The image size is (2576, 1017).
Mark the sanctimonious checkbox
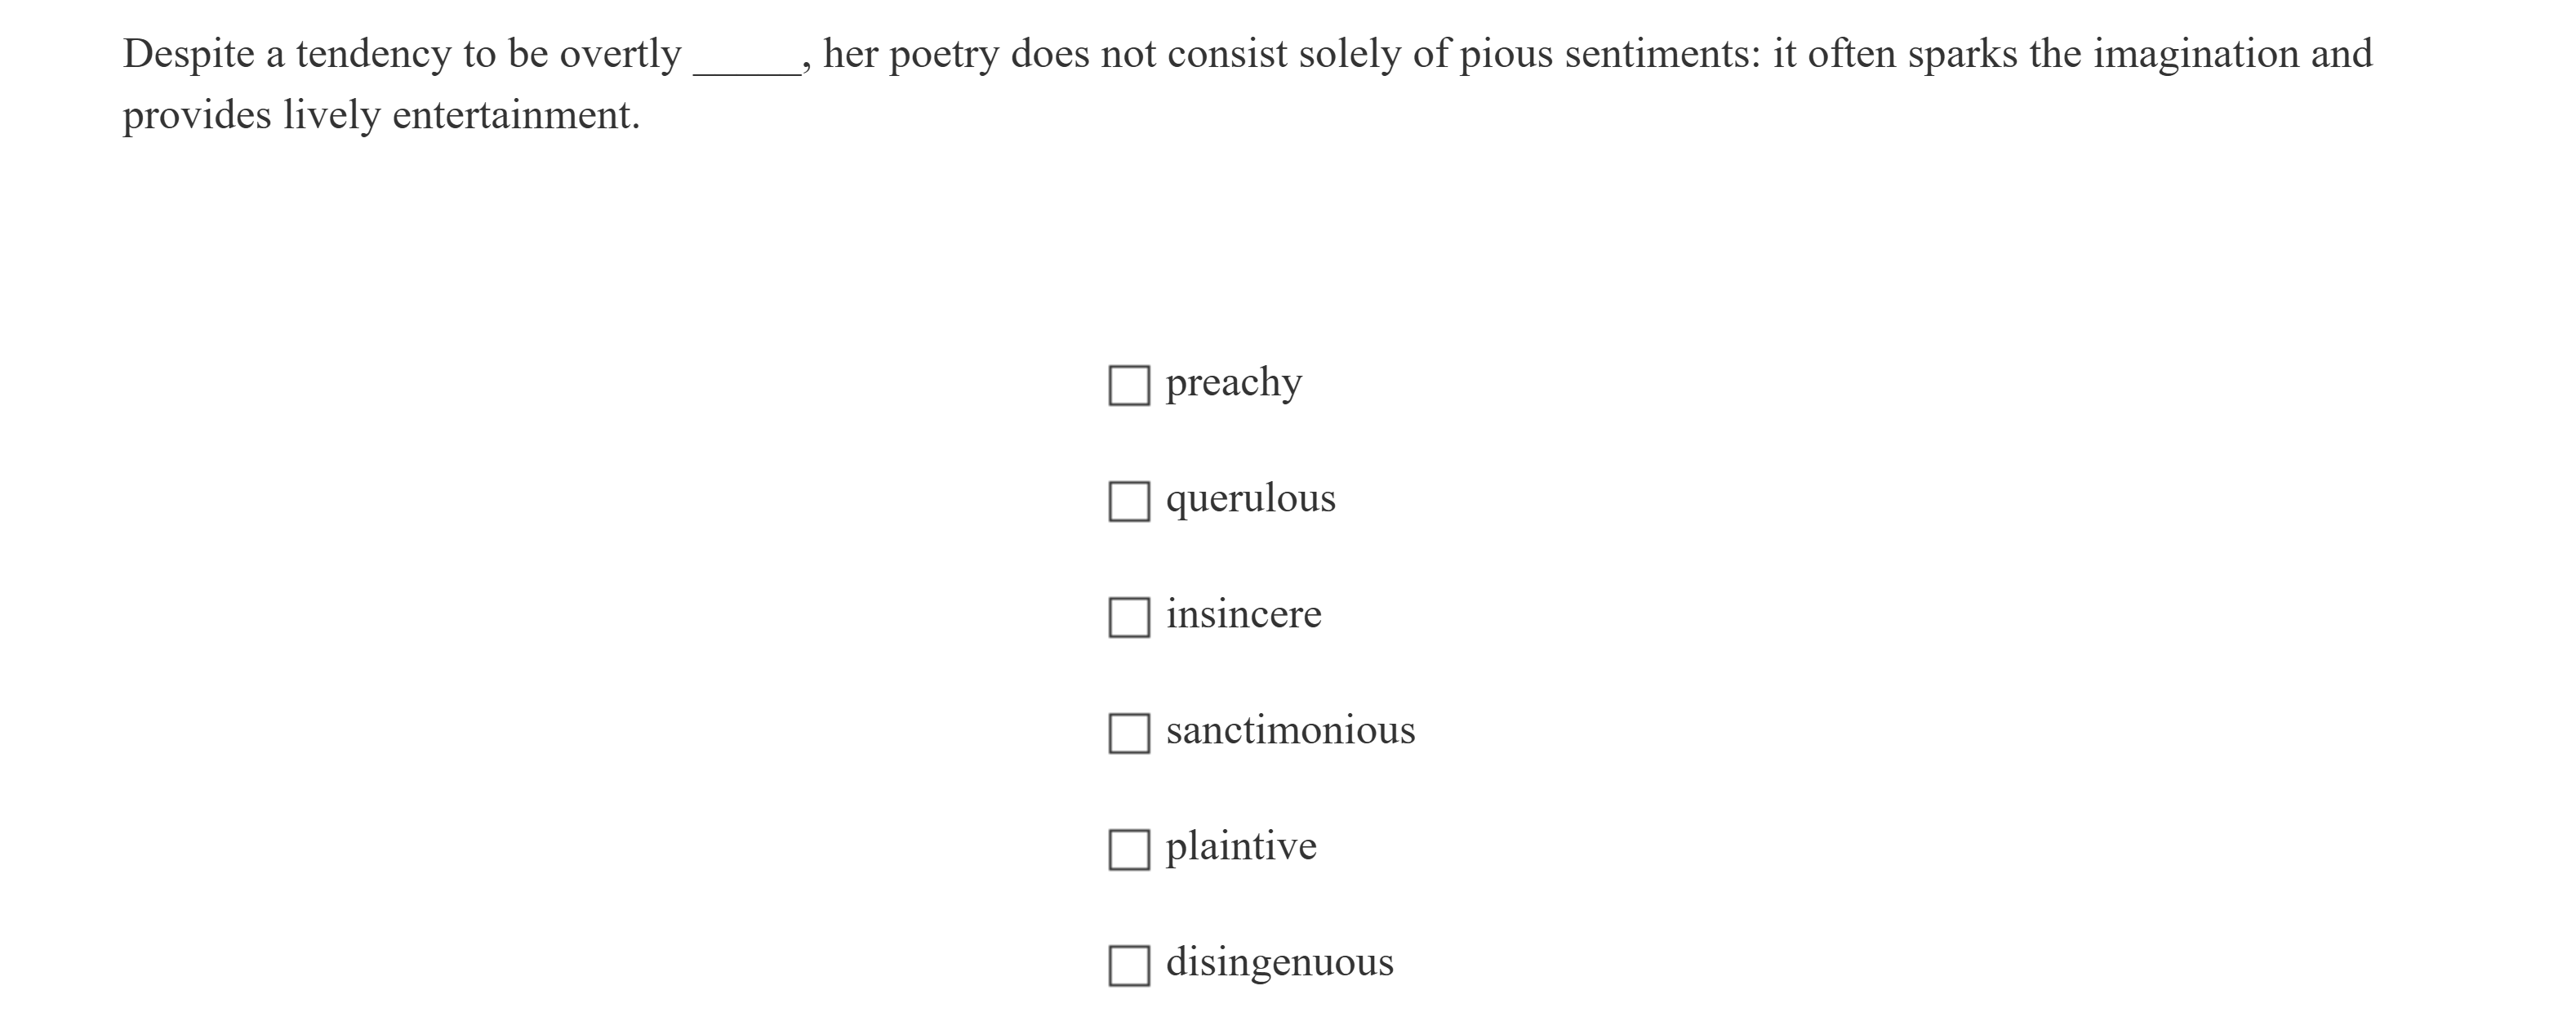click(1129, 733)
